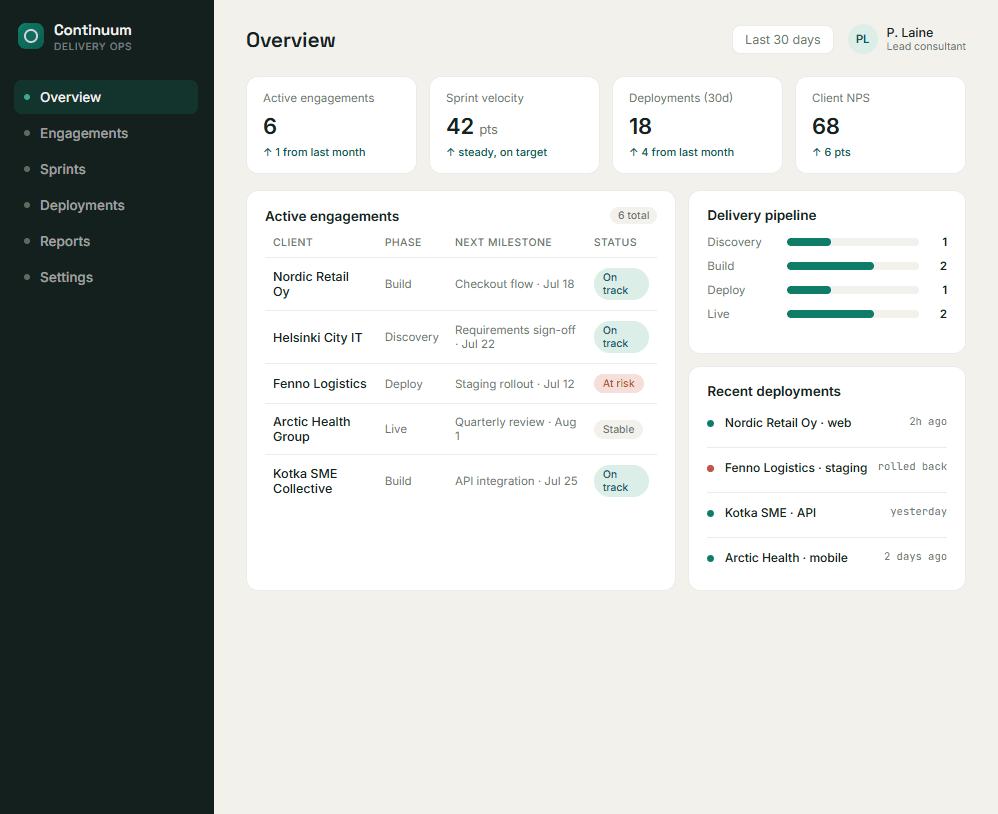Click Quarterly review · Aug 1 milestone
The width and height of the screenshot is (998, 814).
[516, 429]
